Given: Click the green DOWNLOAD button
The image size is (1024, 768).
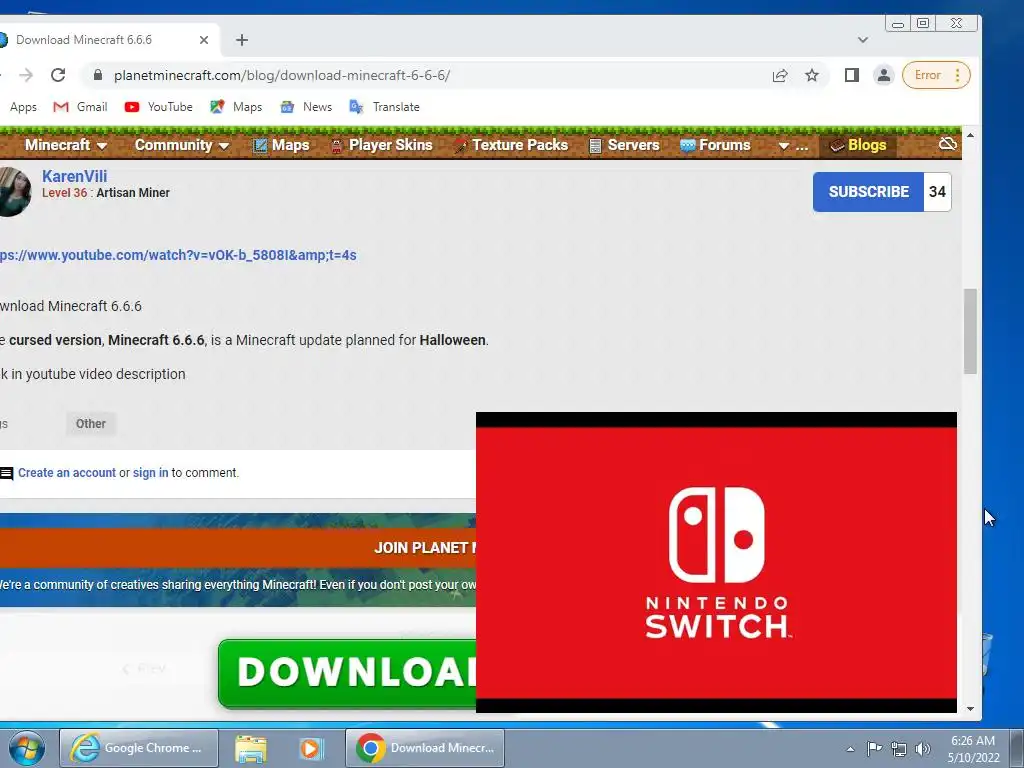Looking at the screenshot, I should pyautogui.click(x=347, y=673).
